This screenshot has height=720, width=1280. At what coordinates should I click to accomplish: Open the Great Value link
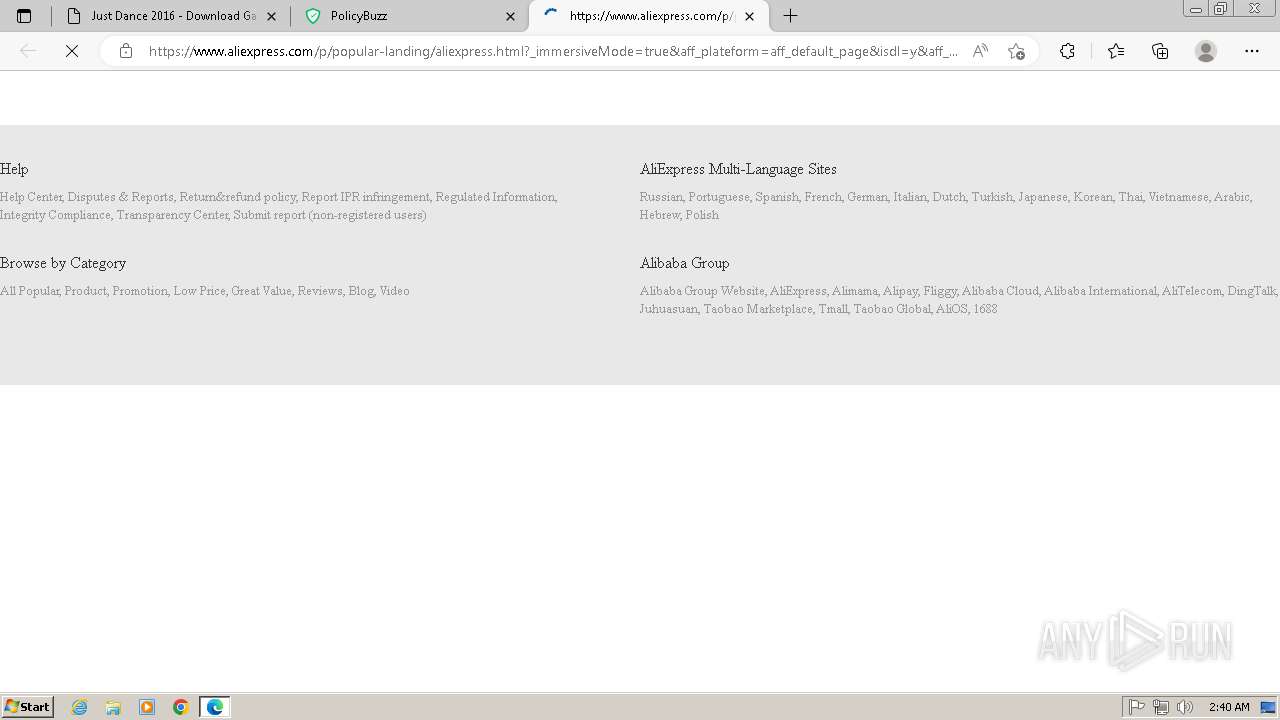[x=261, y=291]
